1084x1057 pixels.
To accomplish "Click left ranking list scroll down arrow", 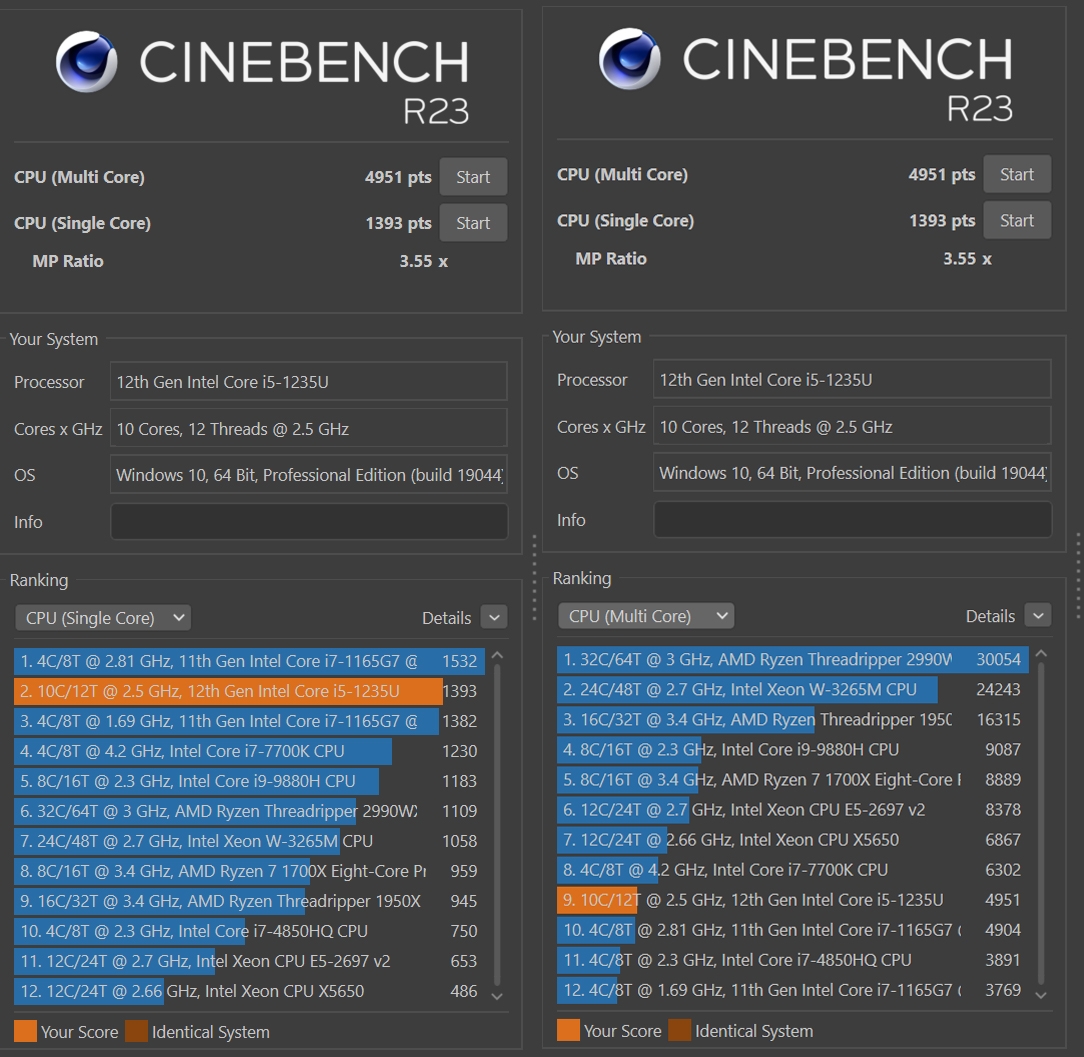I will pos(497,996).
